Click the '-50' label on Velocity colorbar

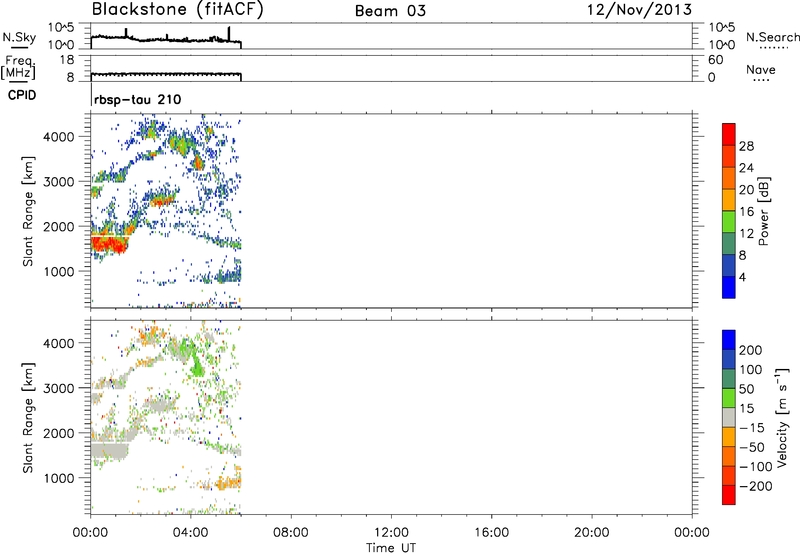(x=752, y=447)
